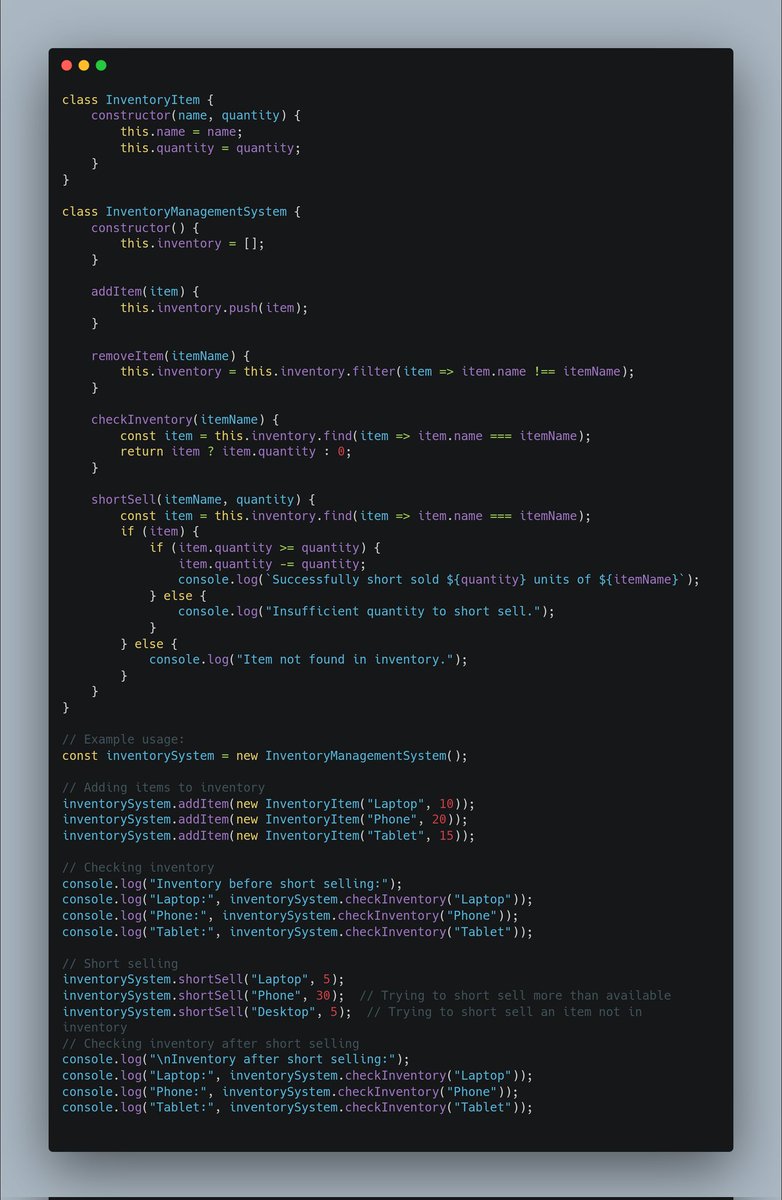Click the yellow minimize dot
Screen dimensions: 782x1200
[x=84, y=65]
